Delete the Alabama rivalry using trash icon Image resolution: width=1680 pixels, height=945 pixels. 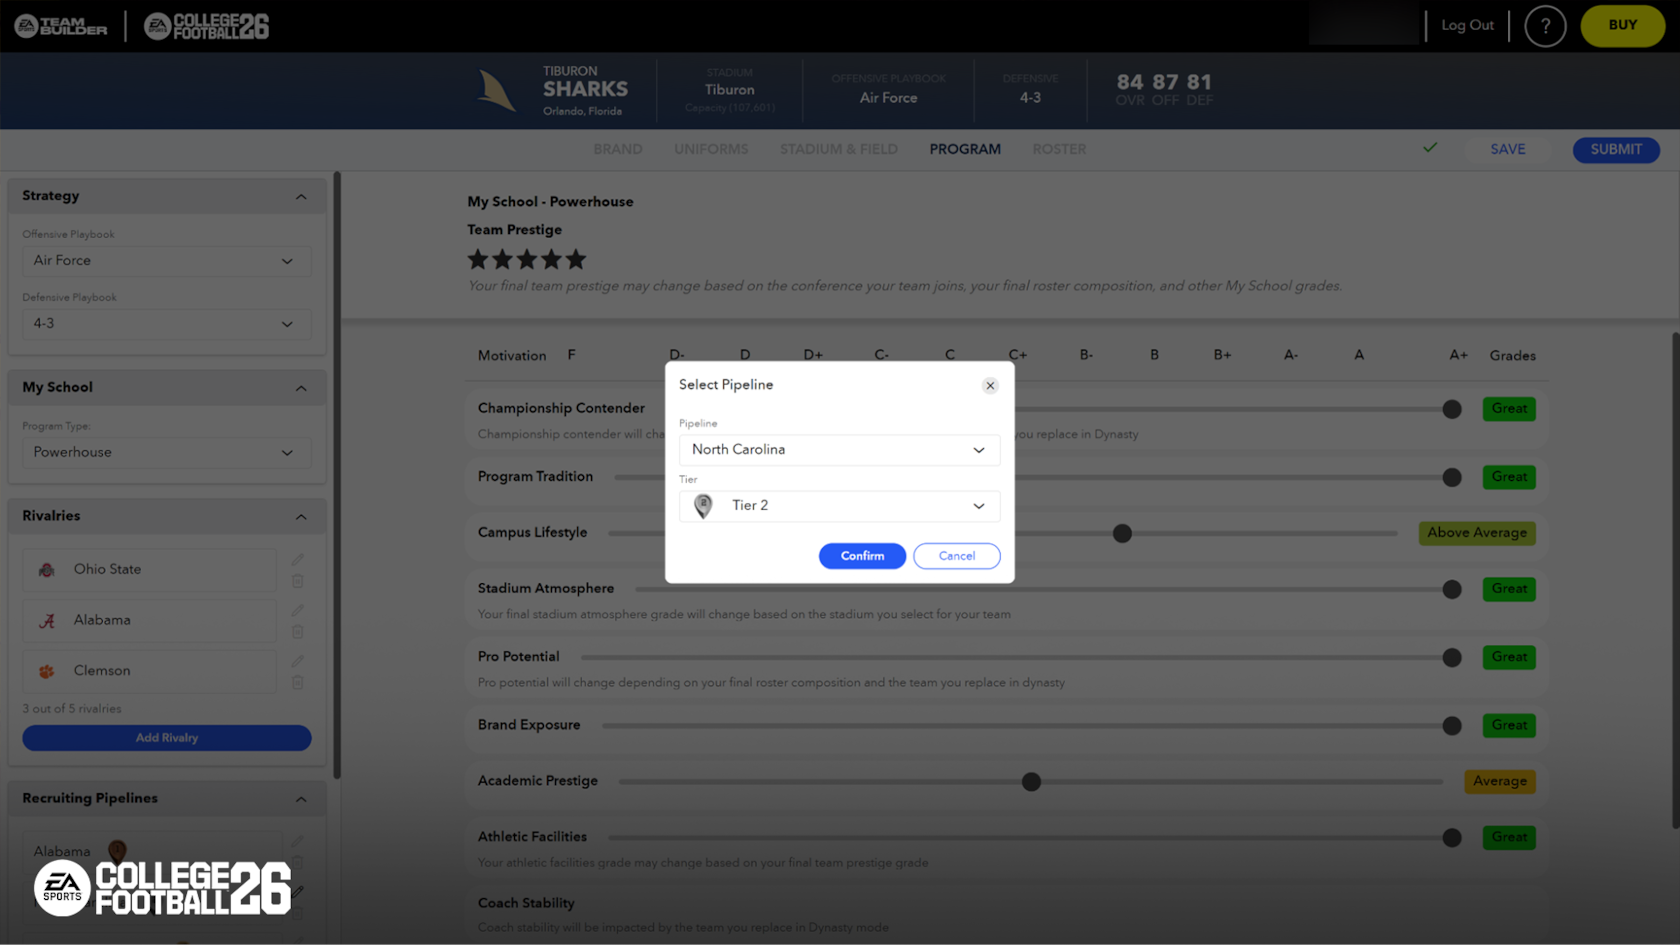click(x=297, y=630)
